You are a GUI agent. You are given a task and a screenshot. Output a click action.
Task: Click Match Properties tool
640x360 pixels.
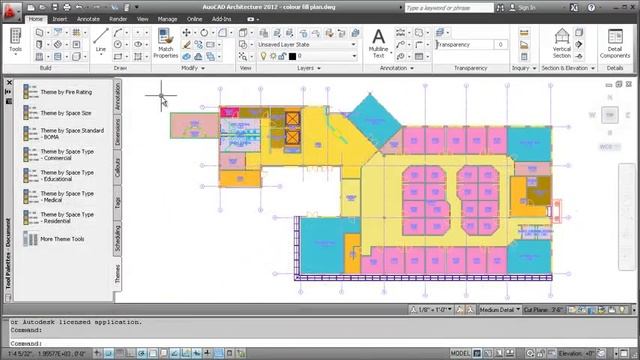tap(165, 43)
